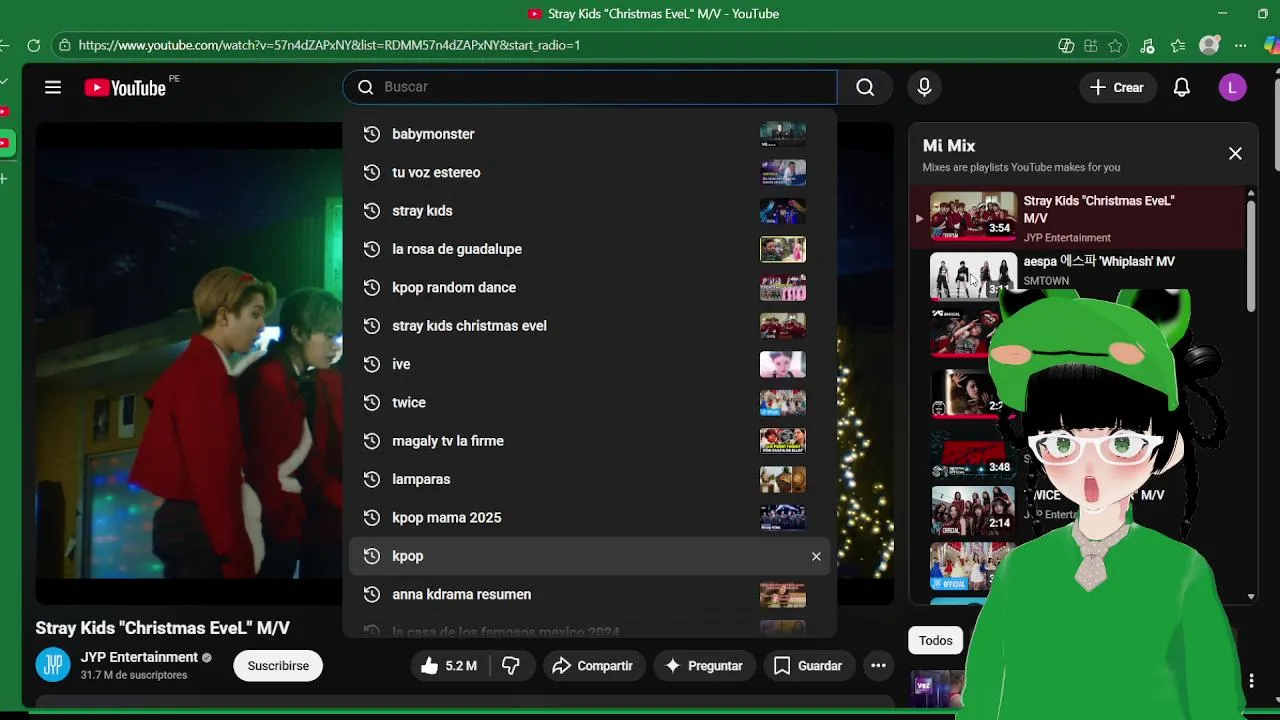The image size is (1280, 720).
Task: Open the mix video with 2:14 duration
Action: (972, 509)
